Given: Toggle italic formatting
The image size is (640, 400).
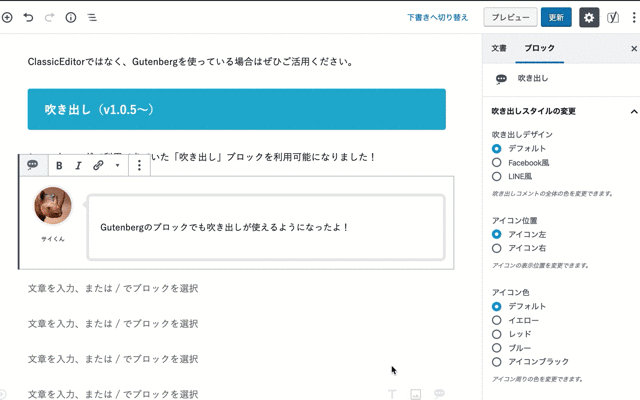Looking at the screenshot, I should (78, 165).
